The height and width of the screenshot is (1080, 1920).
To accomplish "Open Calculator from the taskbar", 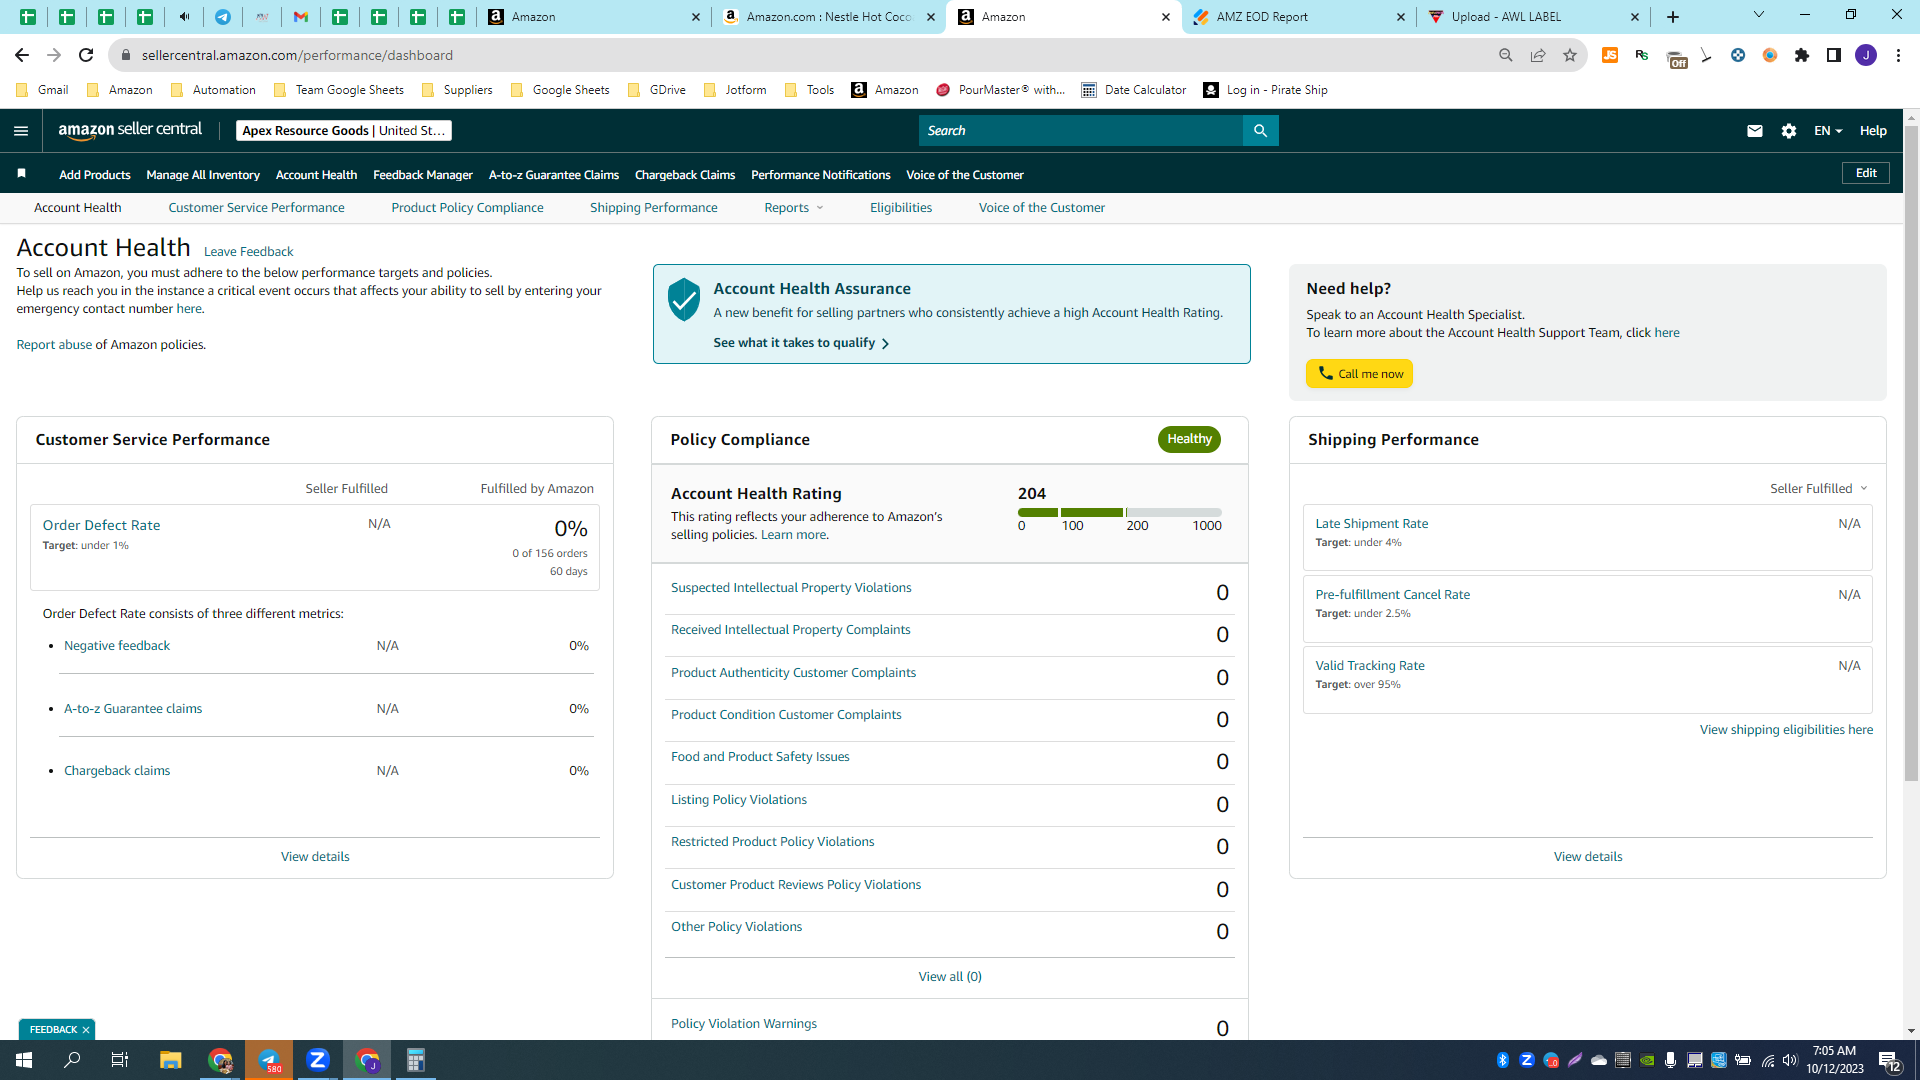I will click(416, 1060).
